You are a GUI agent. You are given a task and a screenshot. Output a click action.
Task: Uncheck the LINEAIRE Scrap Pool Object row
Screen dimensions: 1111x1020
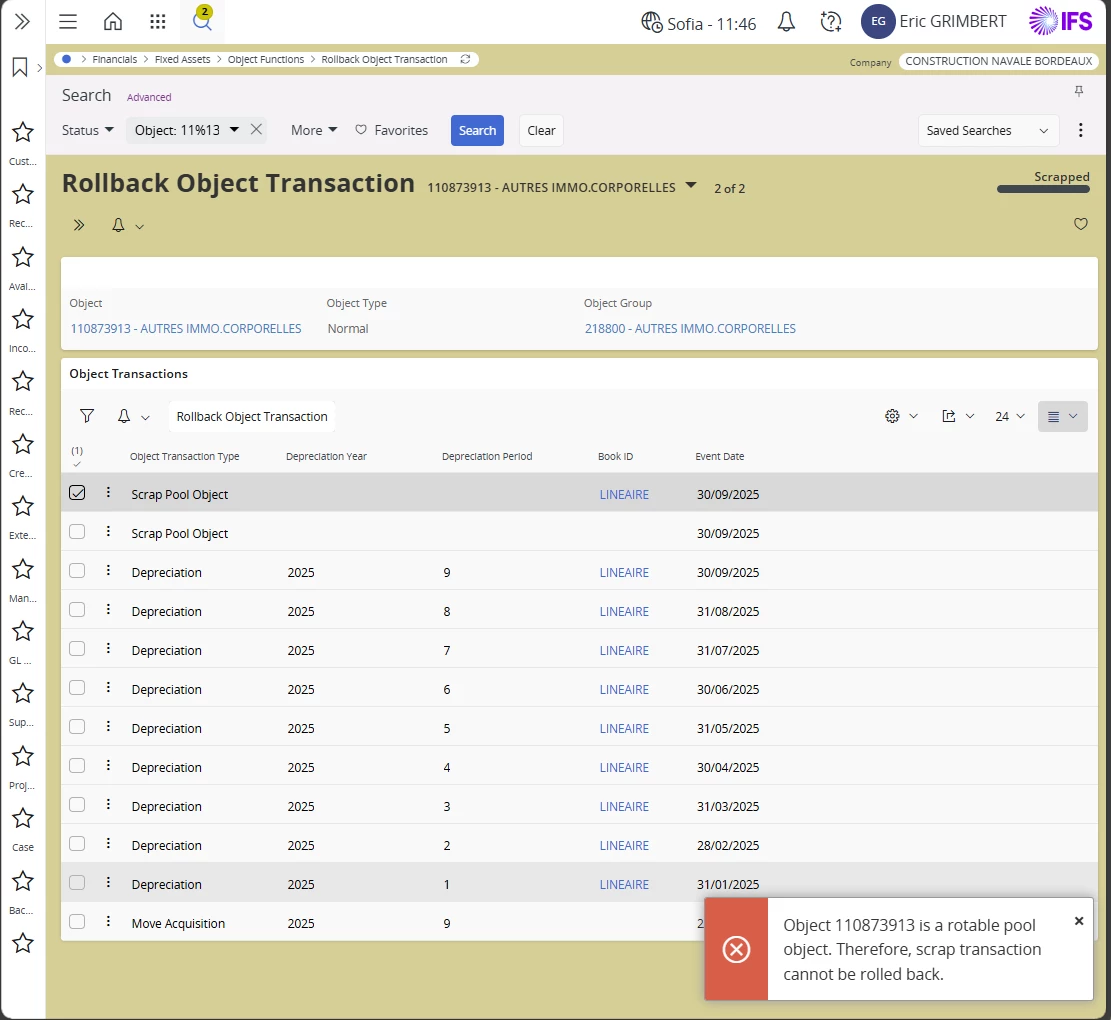(x=77, y=492)
